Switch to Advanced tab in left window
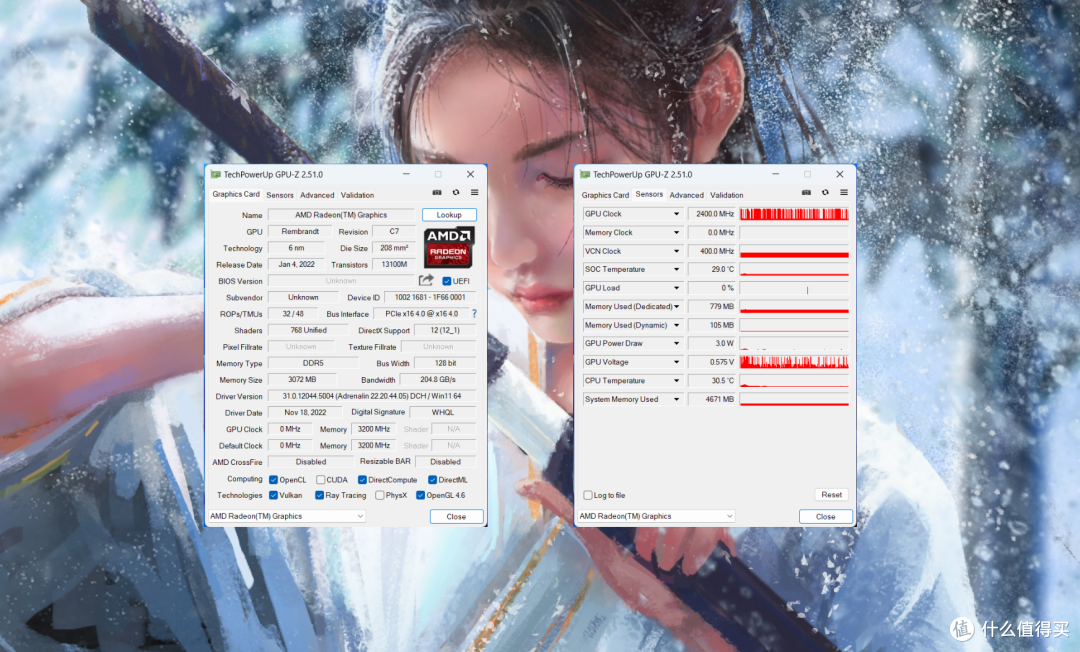 pos(317,195)
